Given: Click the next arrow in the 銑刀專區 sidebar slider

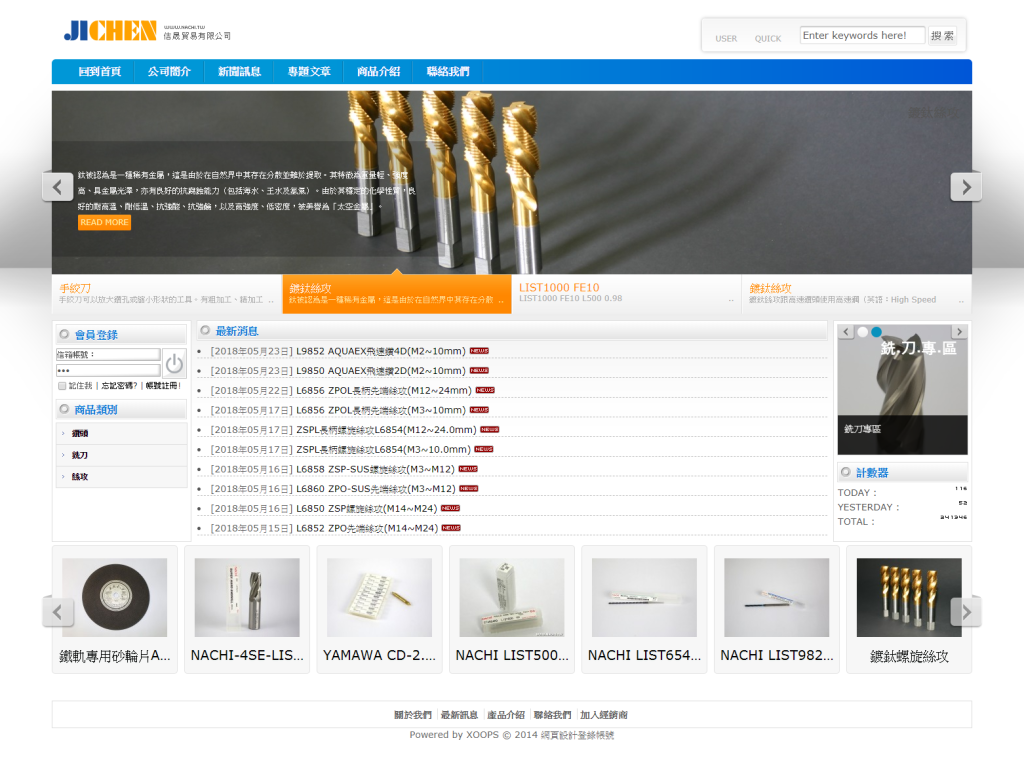Looking at the screenshot, I should (x=959, y=332).
